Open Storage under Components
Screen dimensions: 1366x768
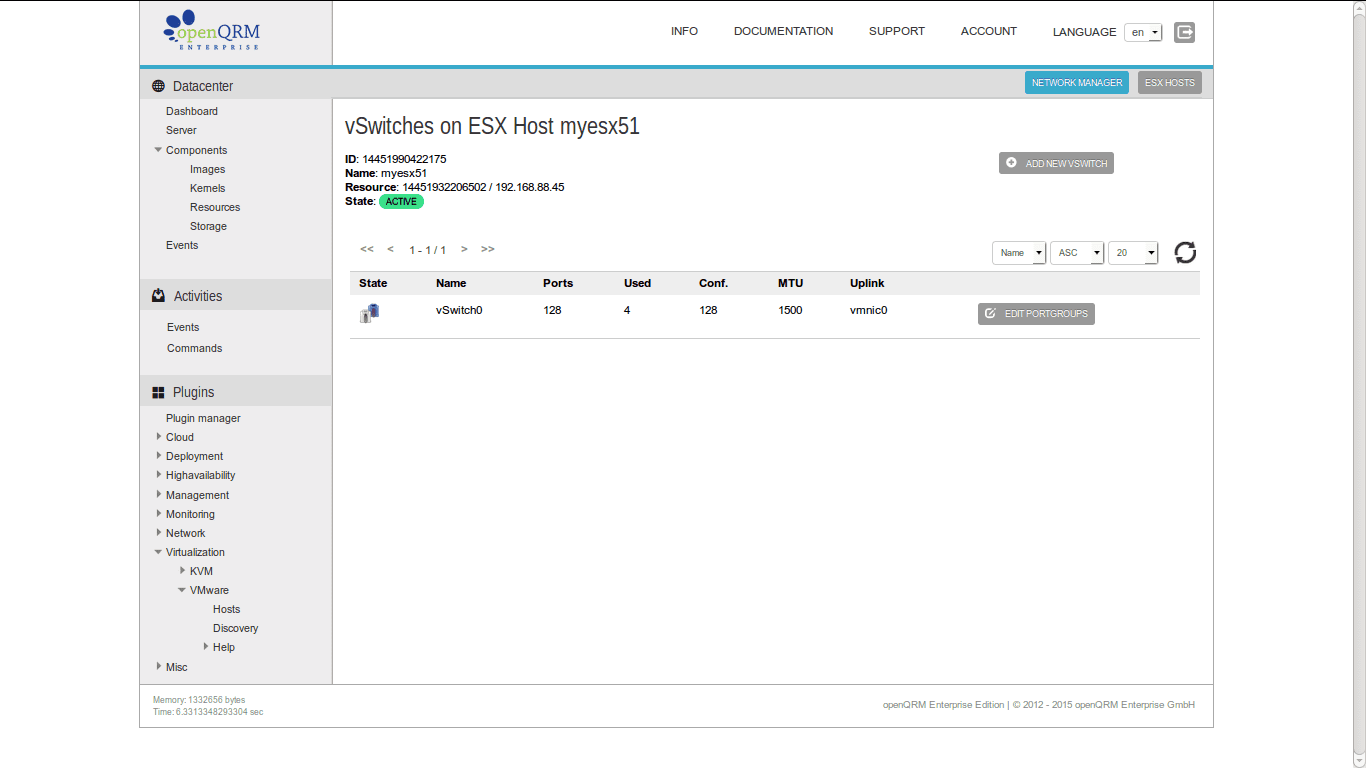[208, 226]
